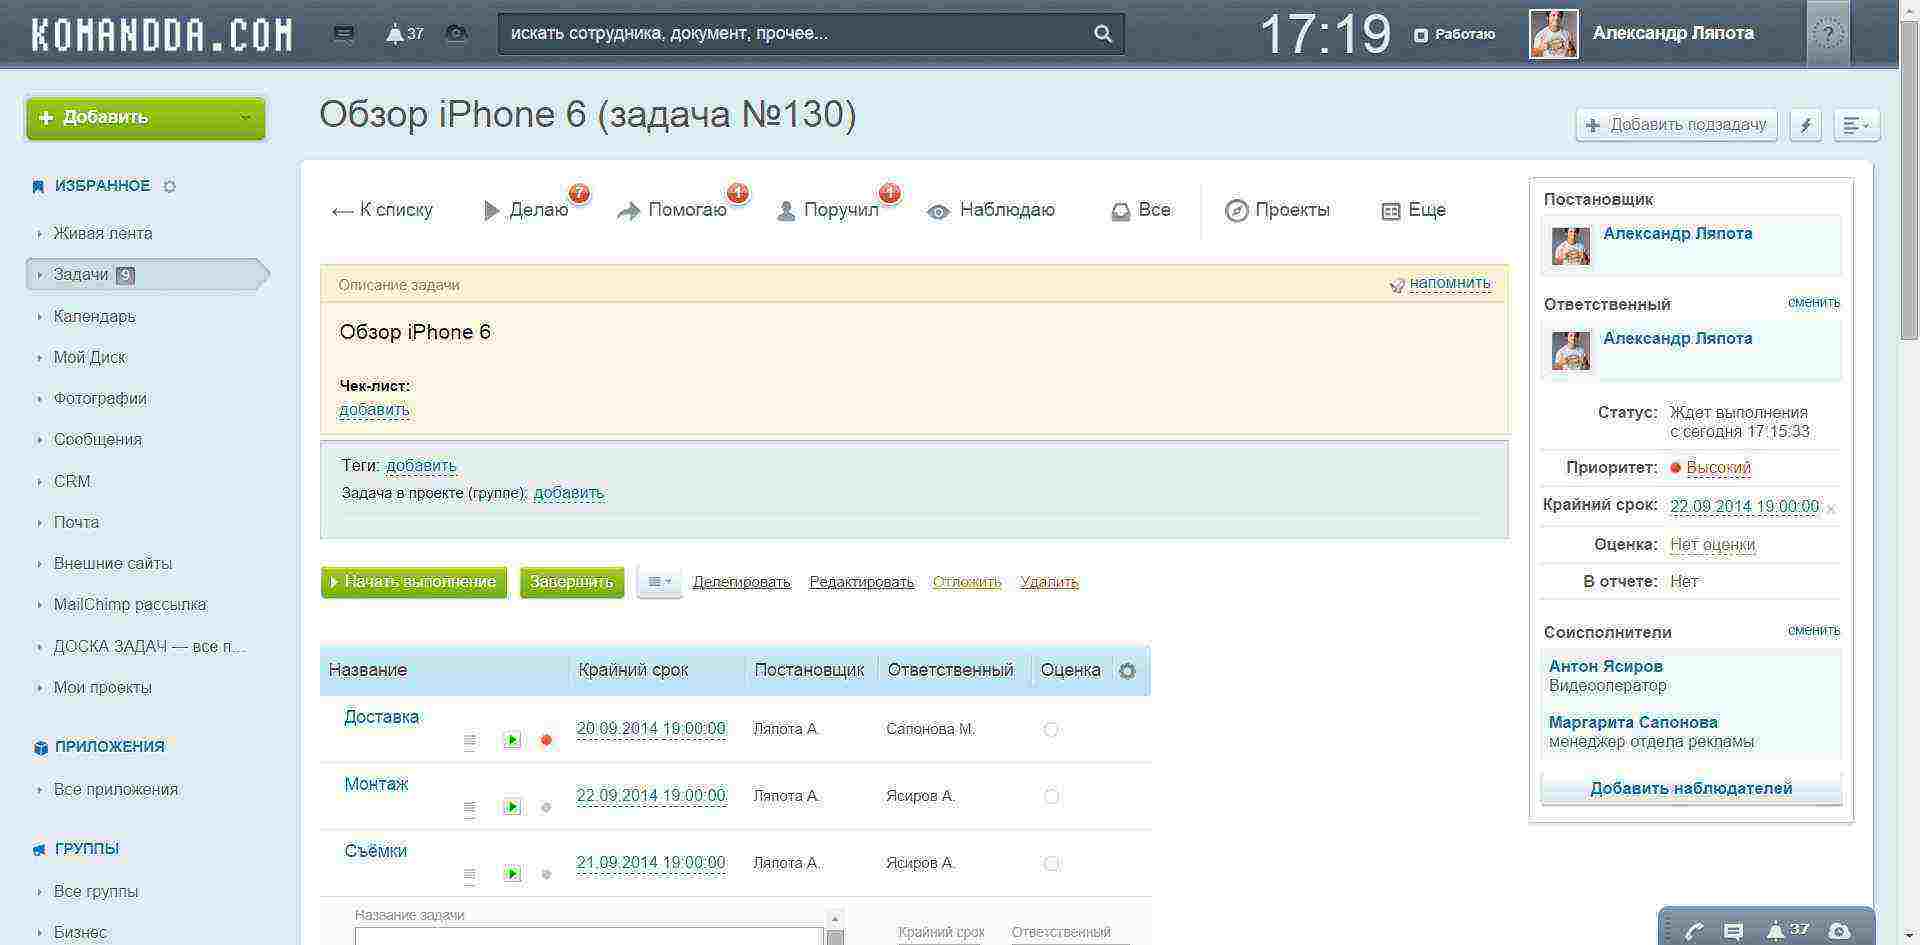Open the green Добавить dropdown arrow
1920x945 pixels.
click(x=245, y=118)
